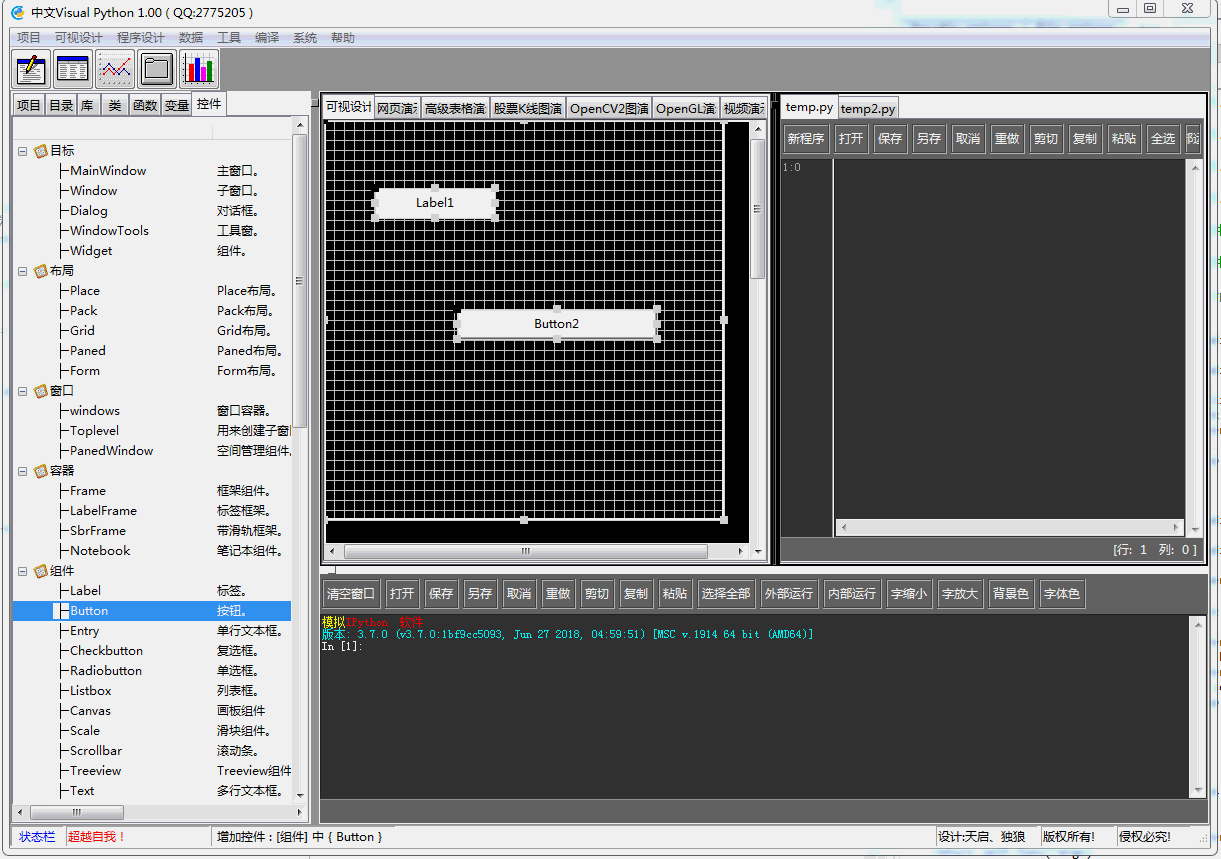Click 内部运行 in the console toolbar

click(852, 594)
